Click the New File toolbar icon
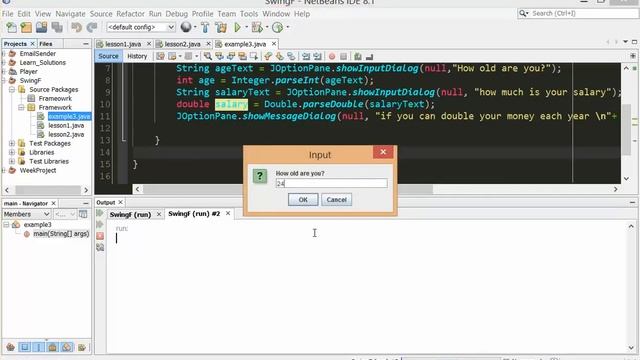Screen dimensions: 640x360 11,27
